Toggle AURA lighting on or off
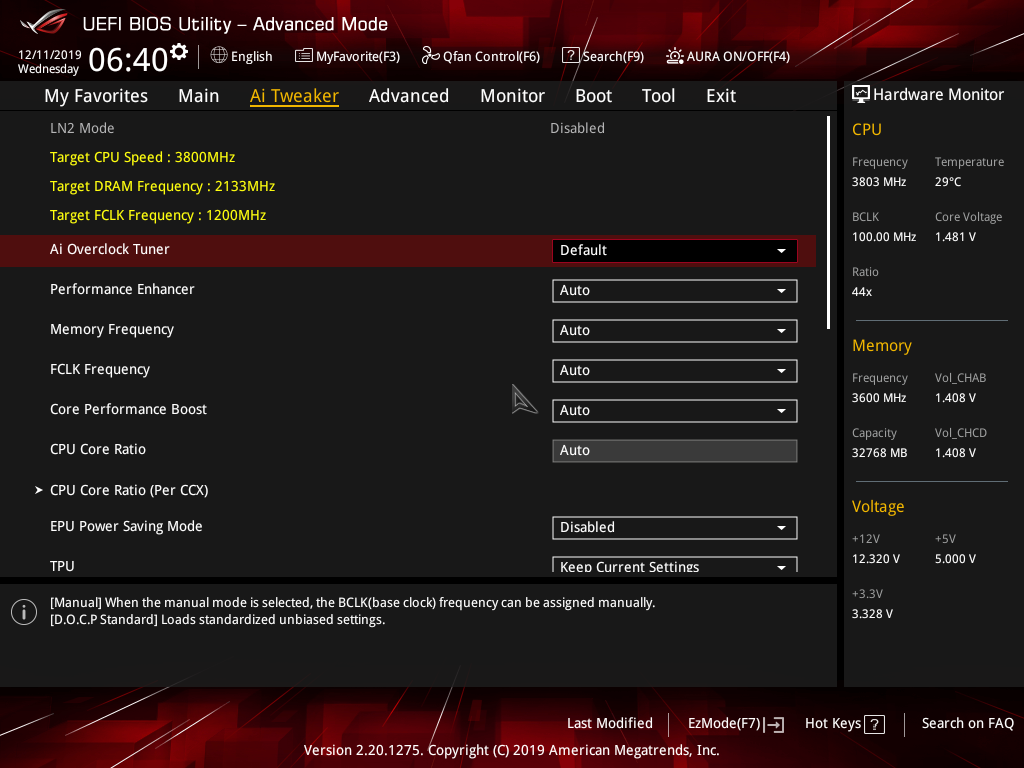Image resolution: width=1024 pixels, height=768 pixels. coord(728,56)
